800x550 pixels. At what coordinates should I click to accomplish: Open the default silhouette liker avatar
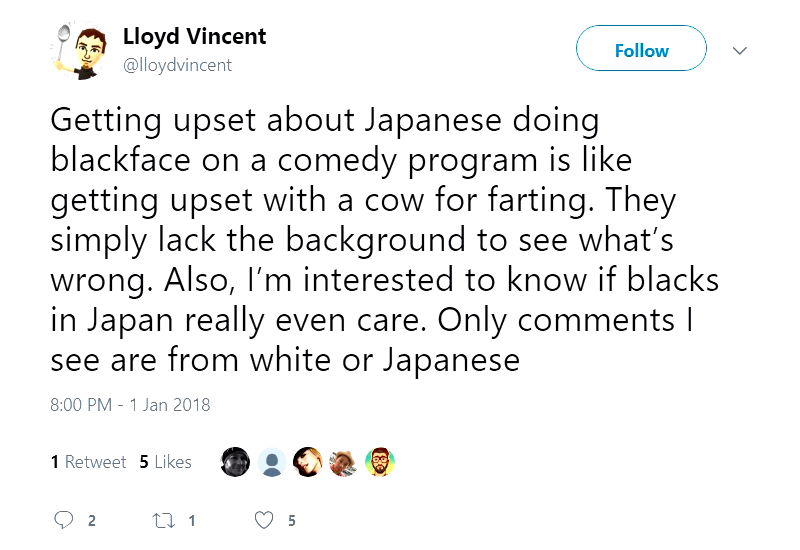pyautogui.click(x=271, y=461)
